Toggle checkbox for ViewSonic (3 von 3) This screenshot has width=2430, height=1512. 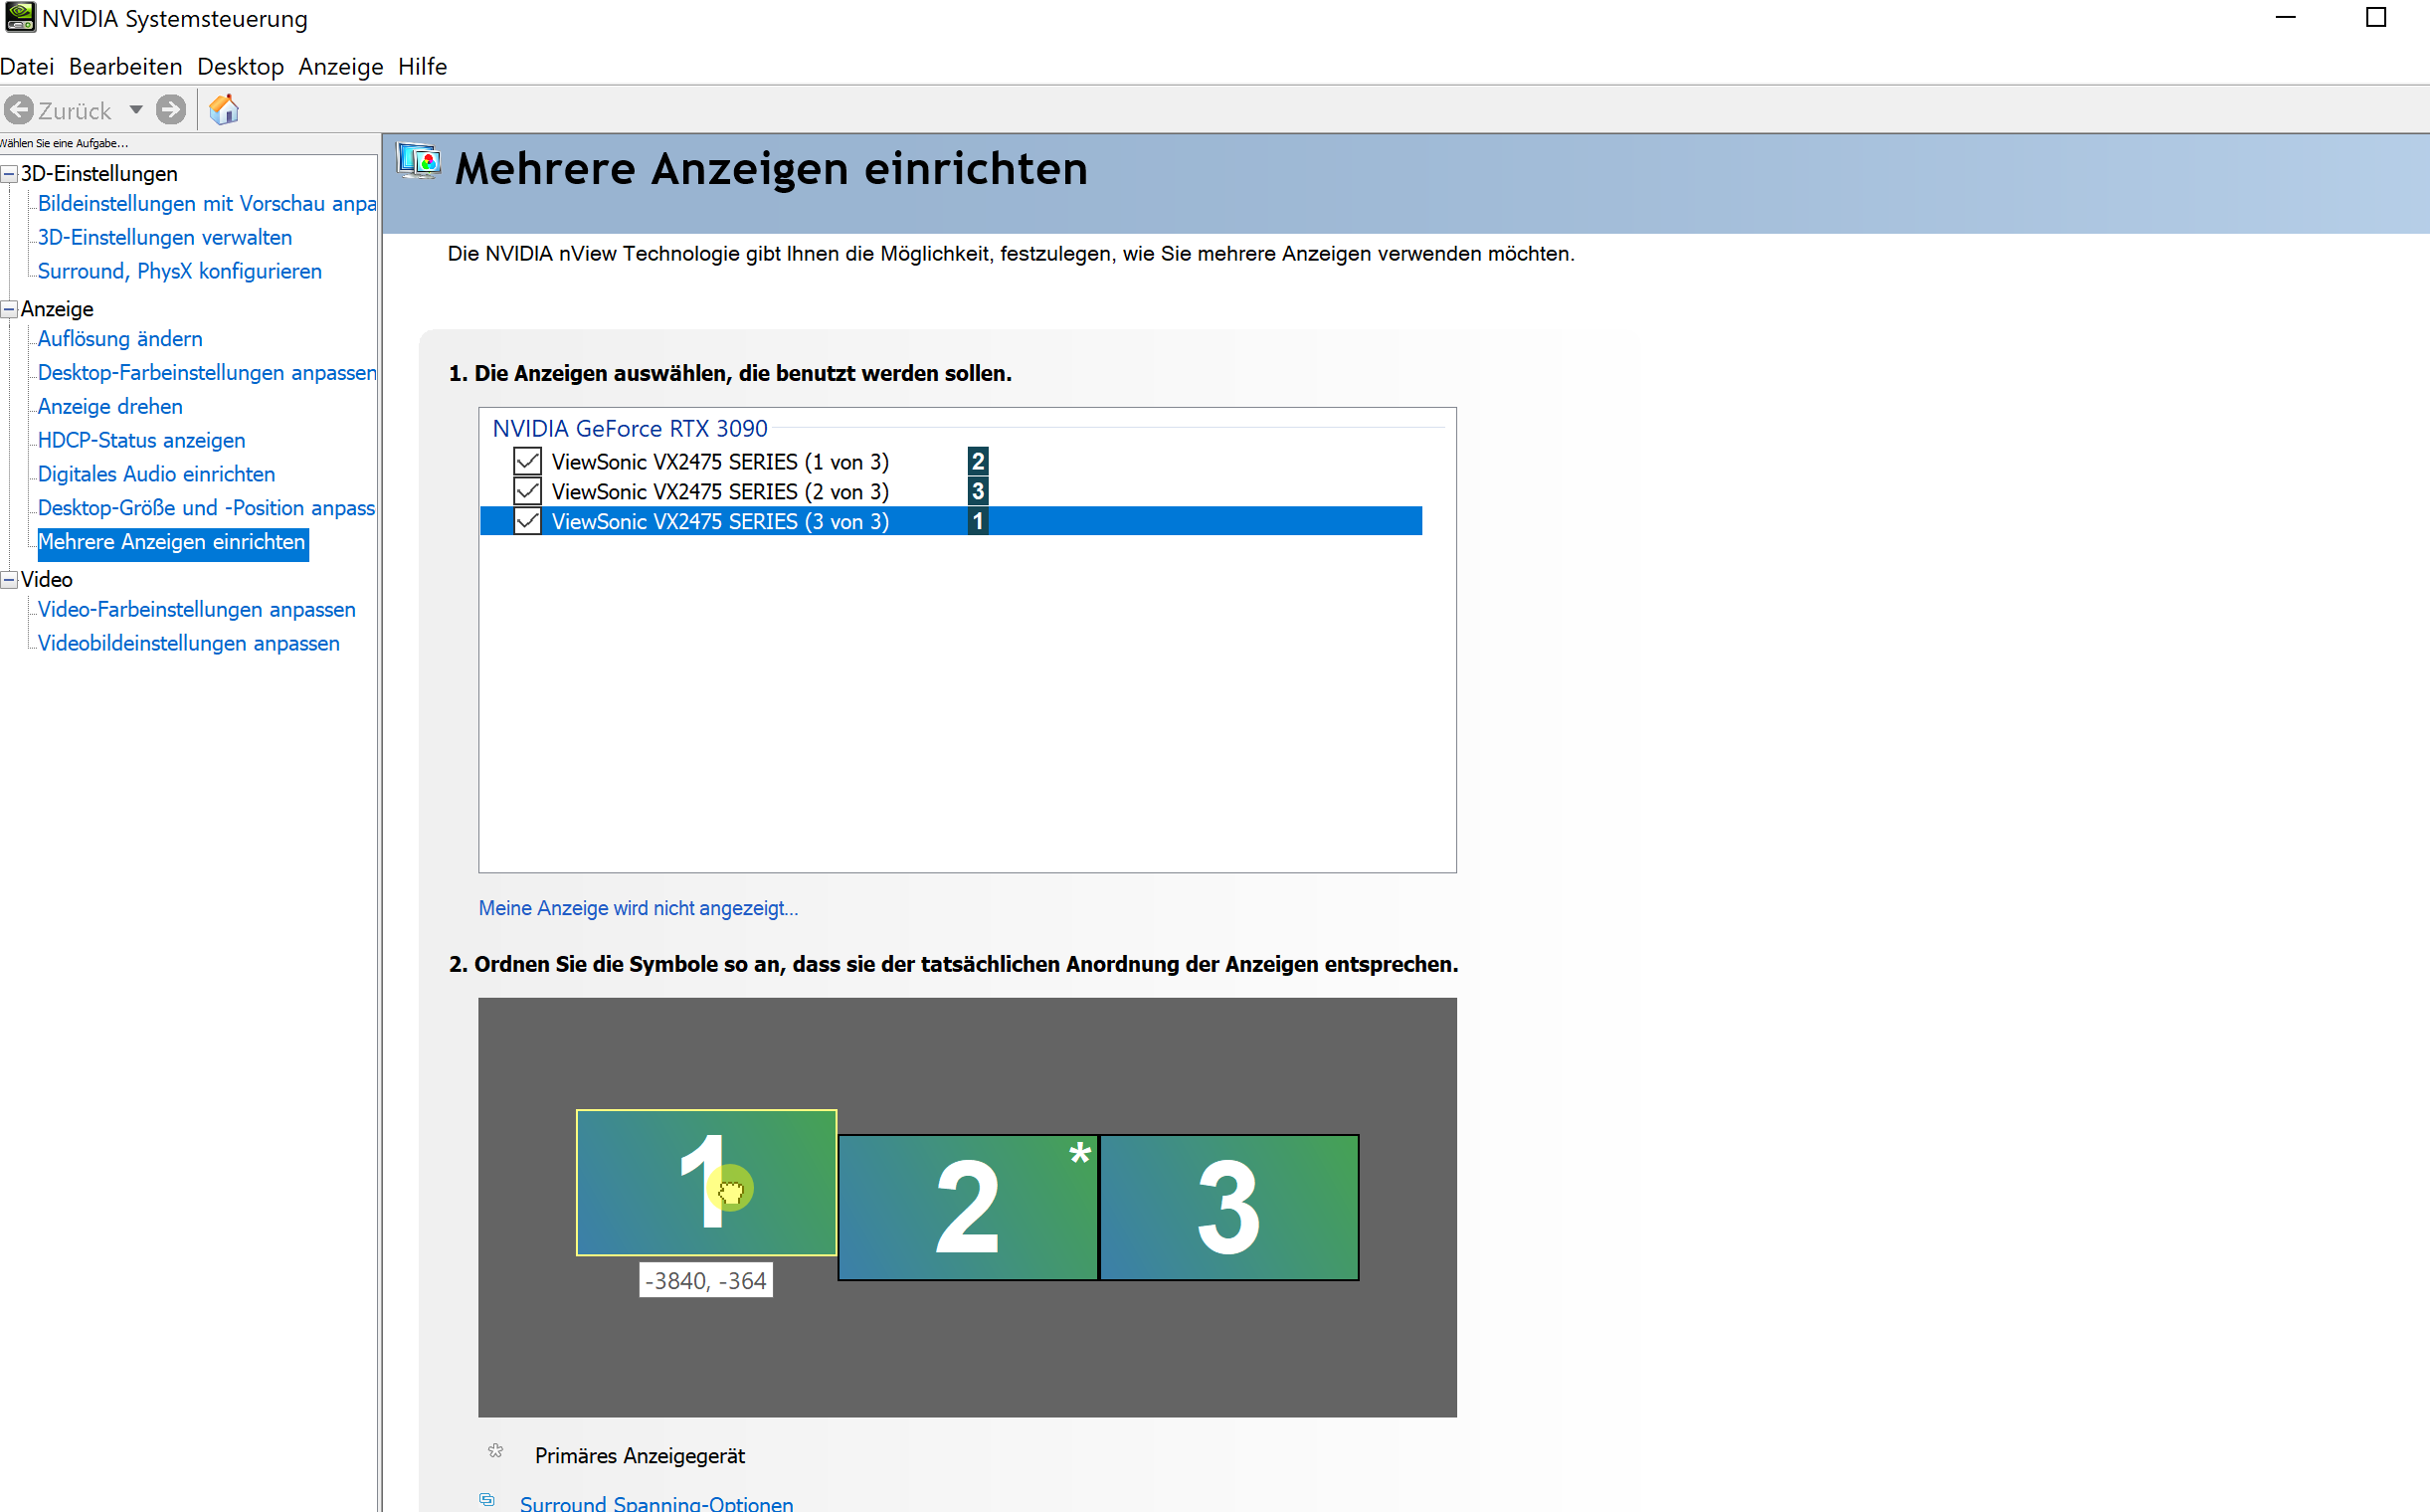[x=527, y=521]
